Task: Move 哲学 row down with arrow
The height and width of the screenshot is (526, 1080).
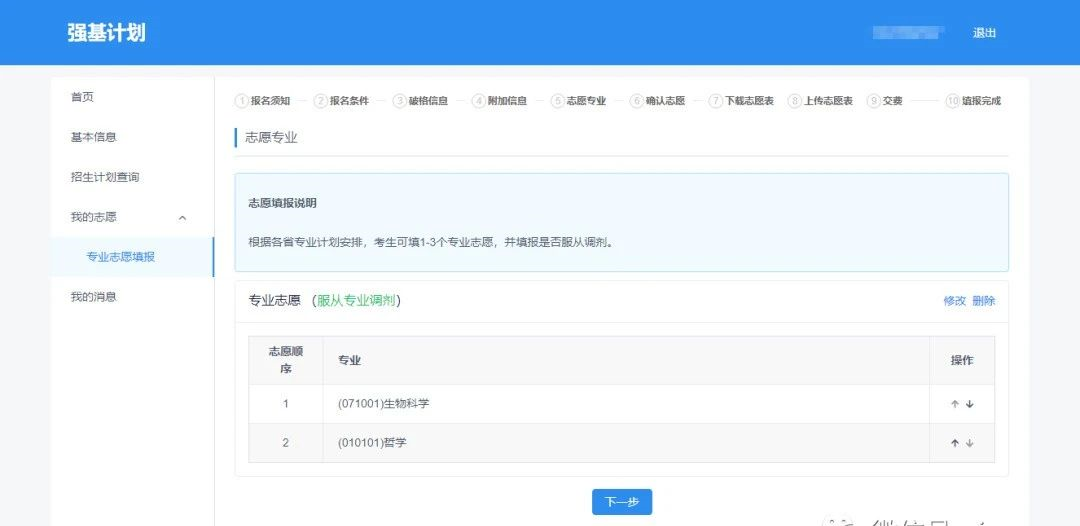Action: click(x=970, y=443)
